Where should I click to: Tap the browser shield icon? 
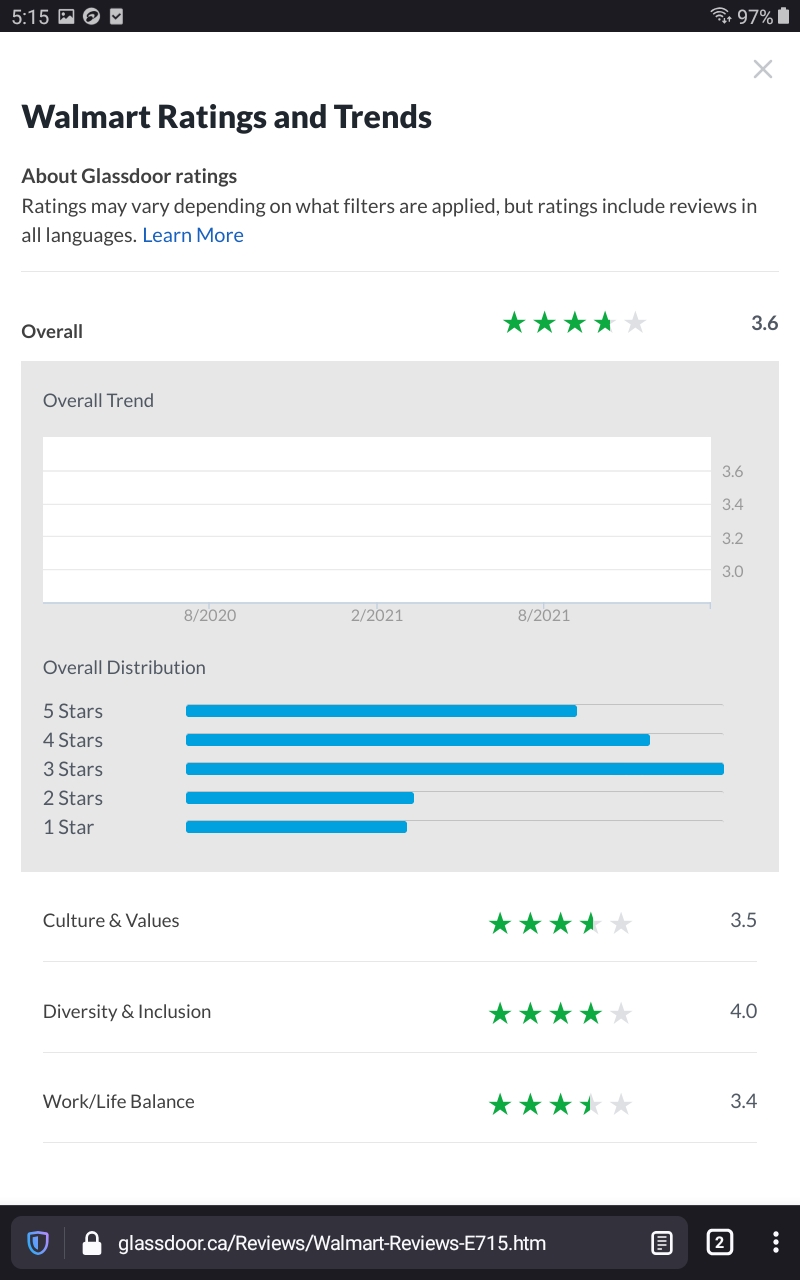click(x=38, y=1243)
